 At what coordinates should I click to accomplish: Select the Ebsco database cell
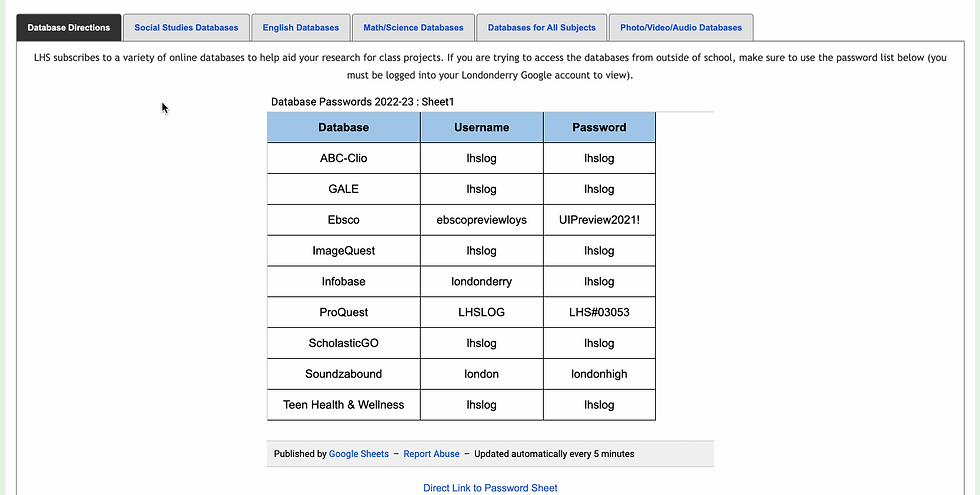[x=344, y=220]
